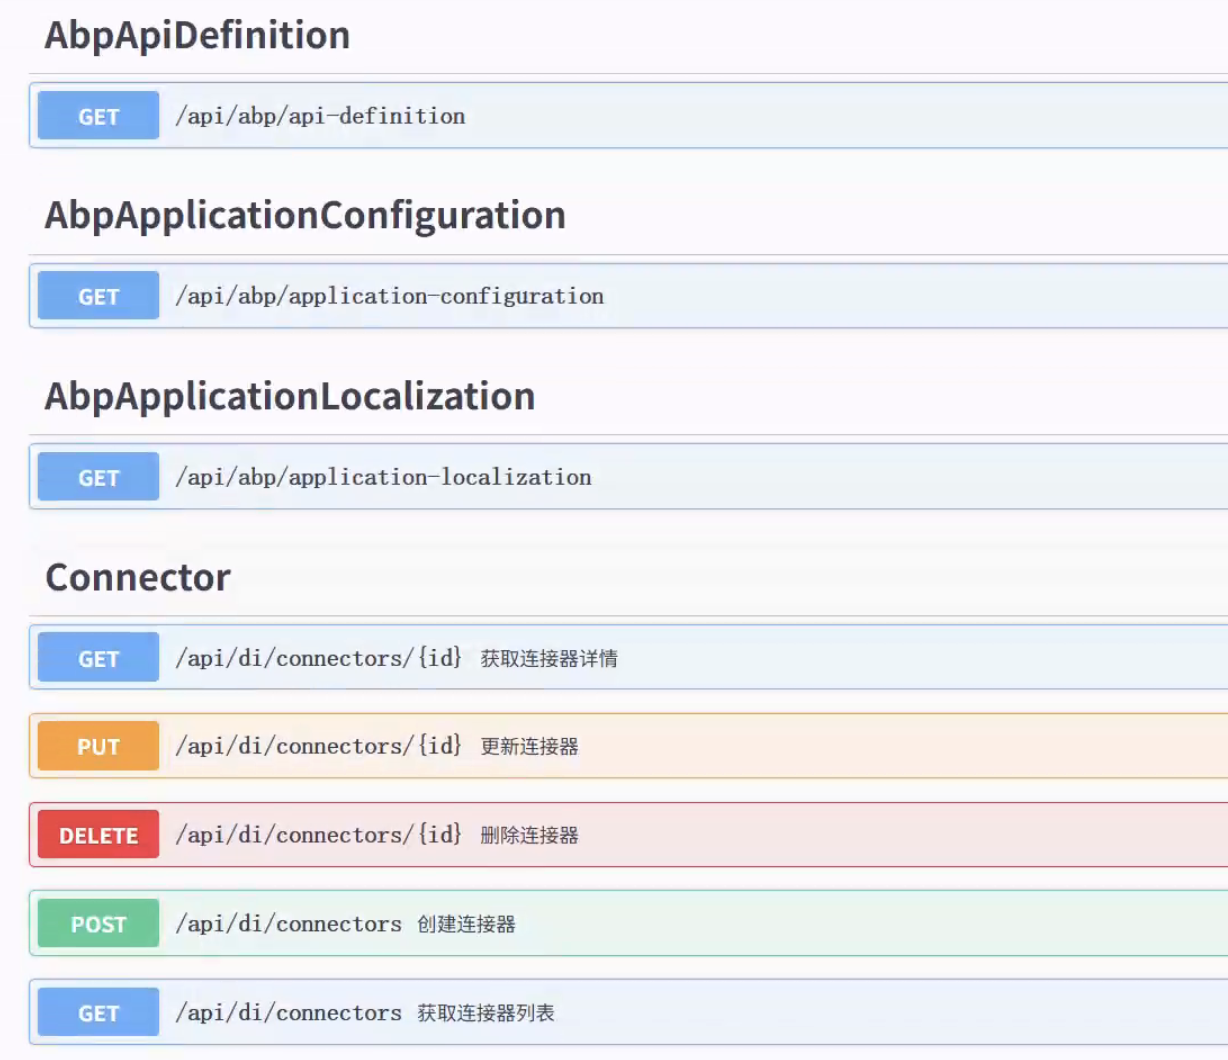The image size is (1228, 1060).
Task: Expand the AbpApplicationLocalization section heading
Action: click(290, 397)
